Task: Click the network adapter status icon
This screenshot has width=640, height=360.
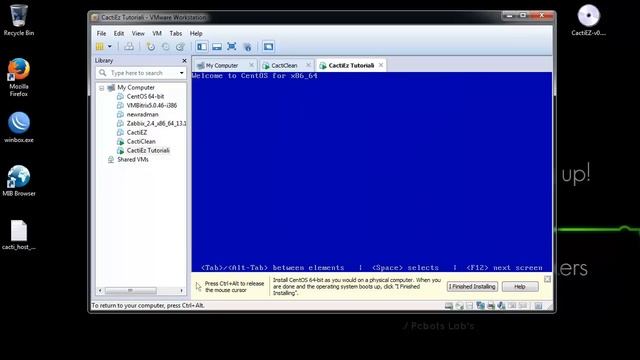Action: coord(480,306)
